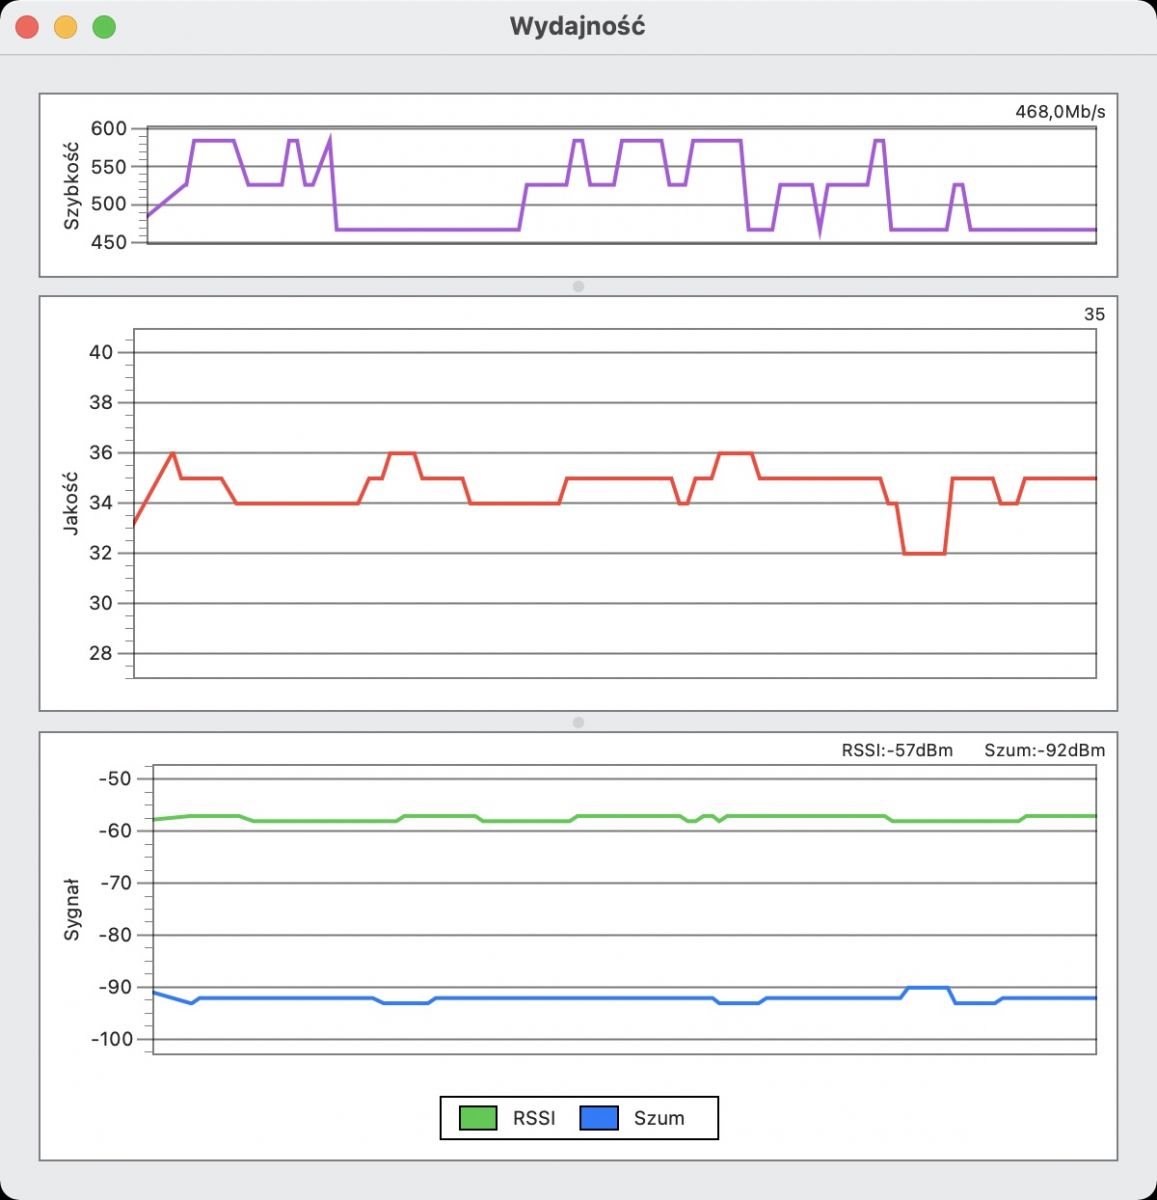1157x1200 pixels.
Task: Click the 30 tick on quality axis
Action: [101, 603]
